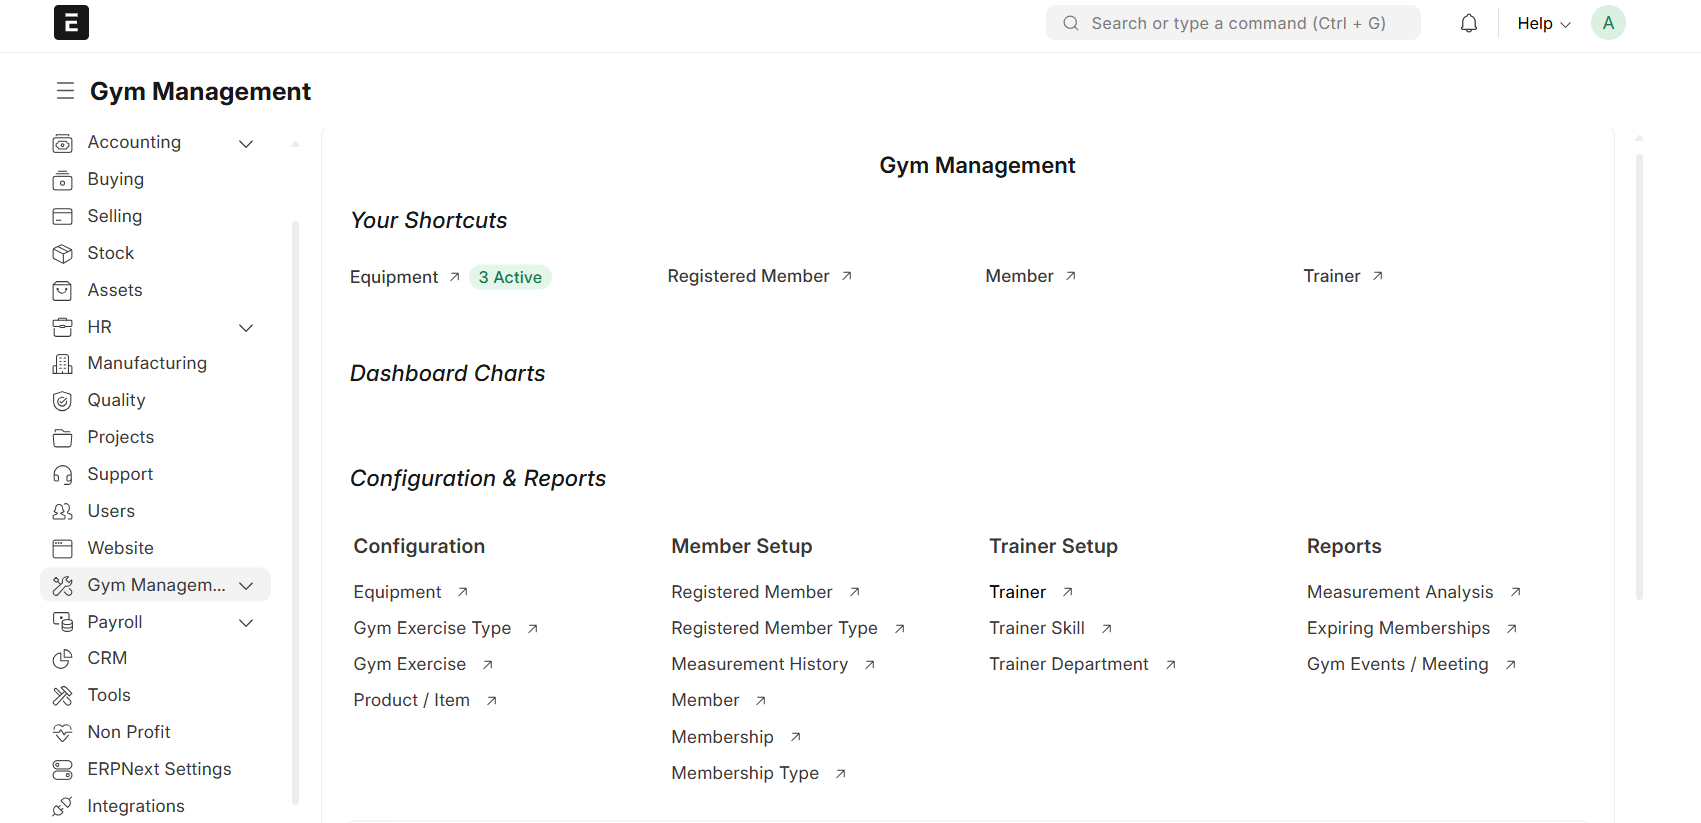Click the CRM pie chart icon
The image size is (1701, 823).
tap(62, 659)
